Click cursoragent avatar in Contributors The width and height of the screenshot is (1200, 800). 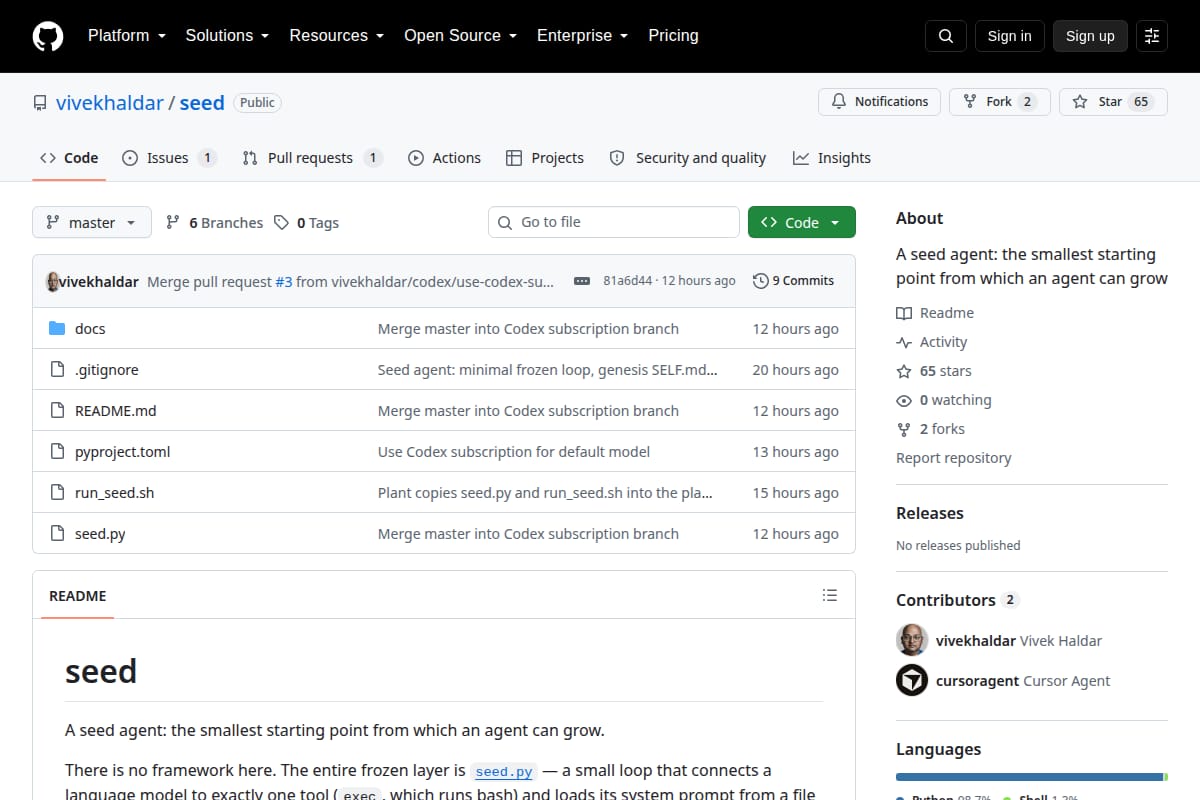pyautogui.click(x=912, y=680)
